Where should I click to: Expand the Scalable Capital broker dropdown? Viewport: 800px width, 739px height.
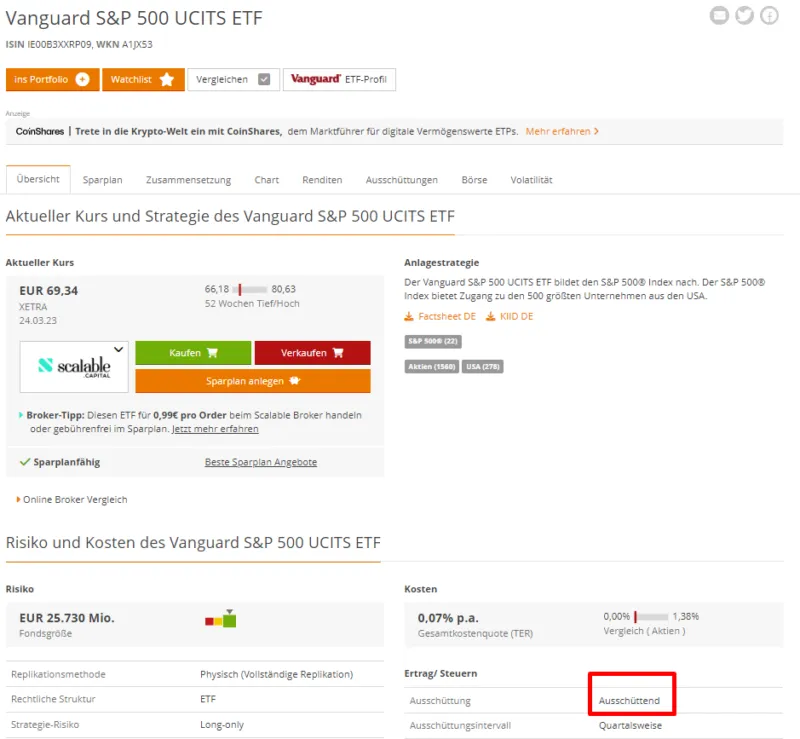[x=119, y=350]
